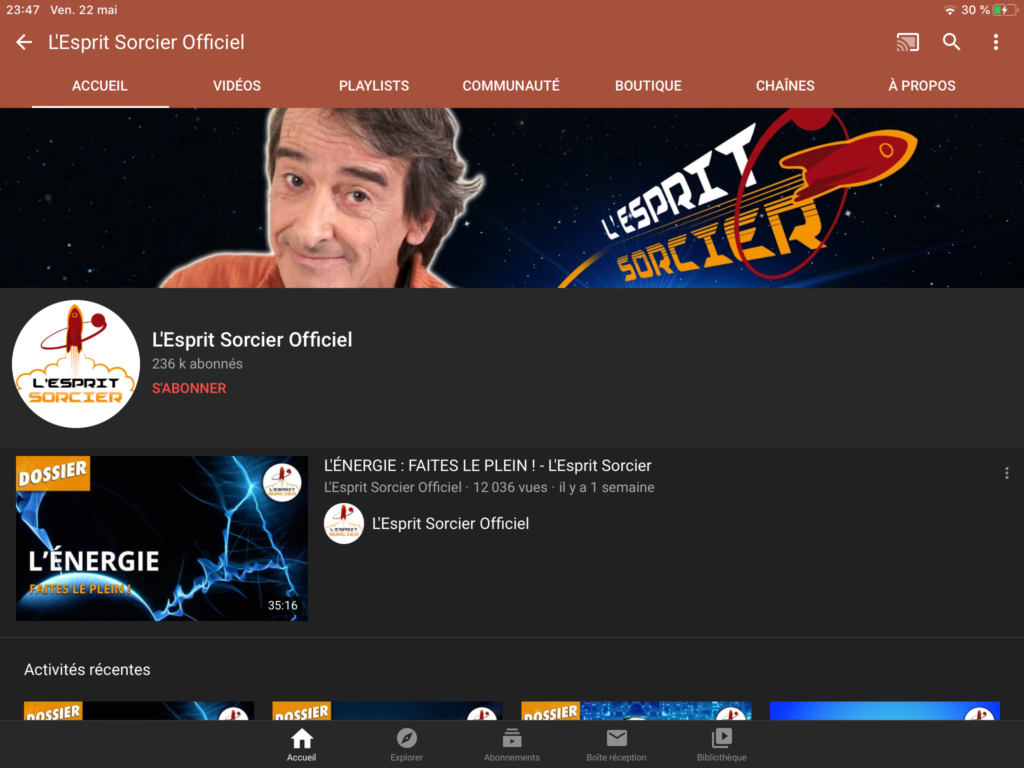
Task: Tap the 23:47 clock in status bar
Action: [23, 10]
